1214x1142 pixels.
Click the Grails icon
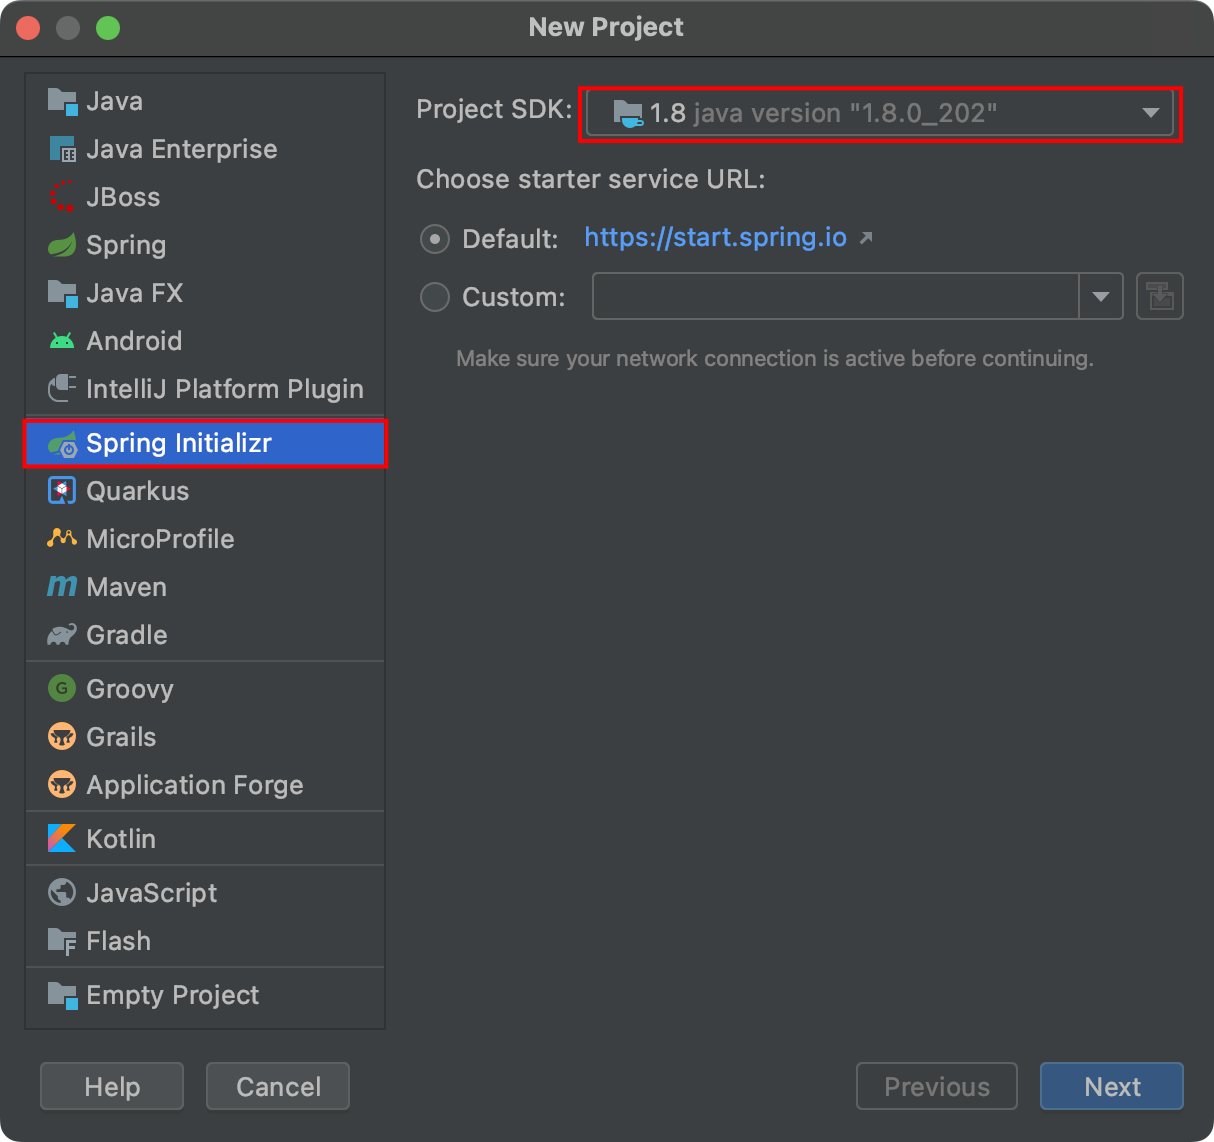[x=62, y=737]
